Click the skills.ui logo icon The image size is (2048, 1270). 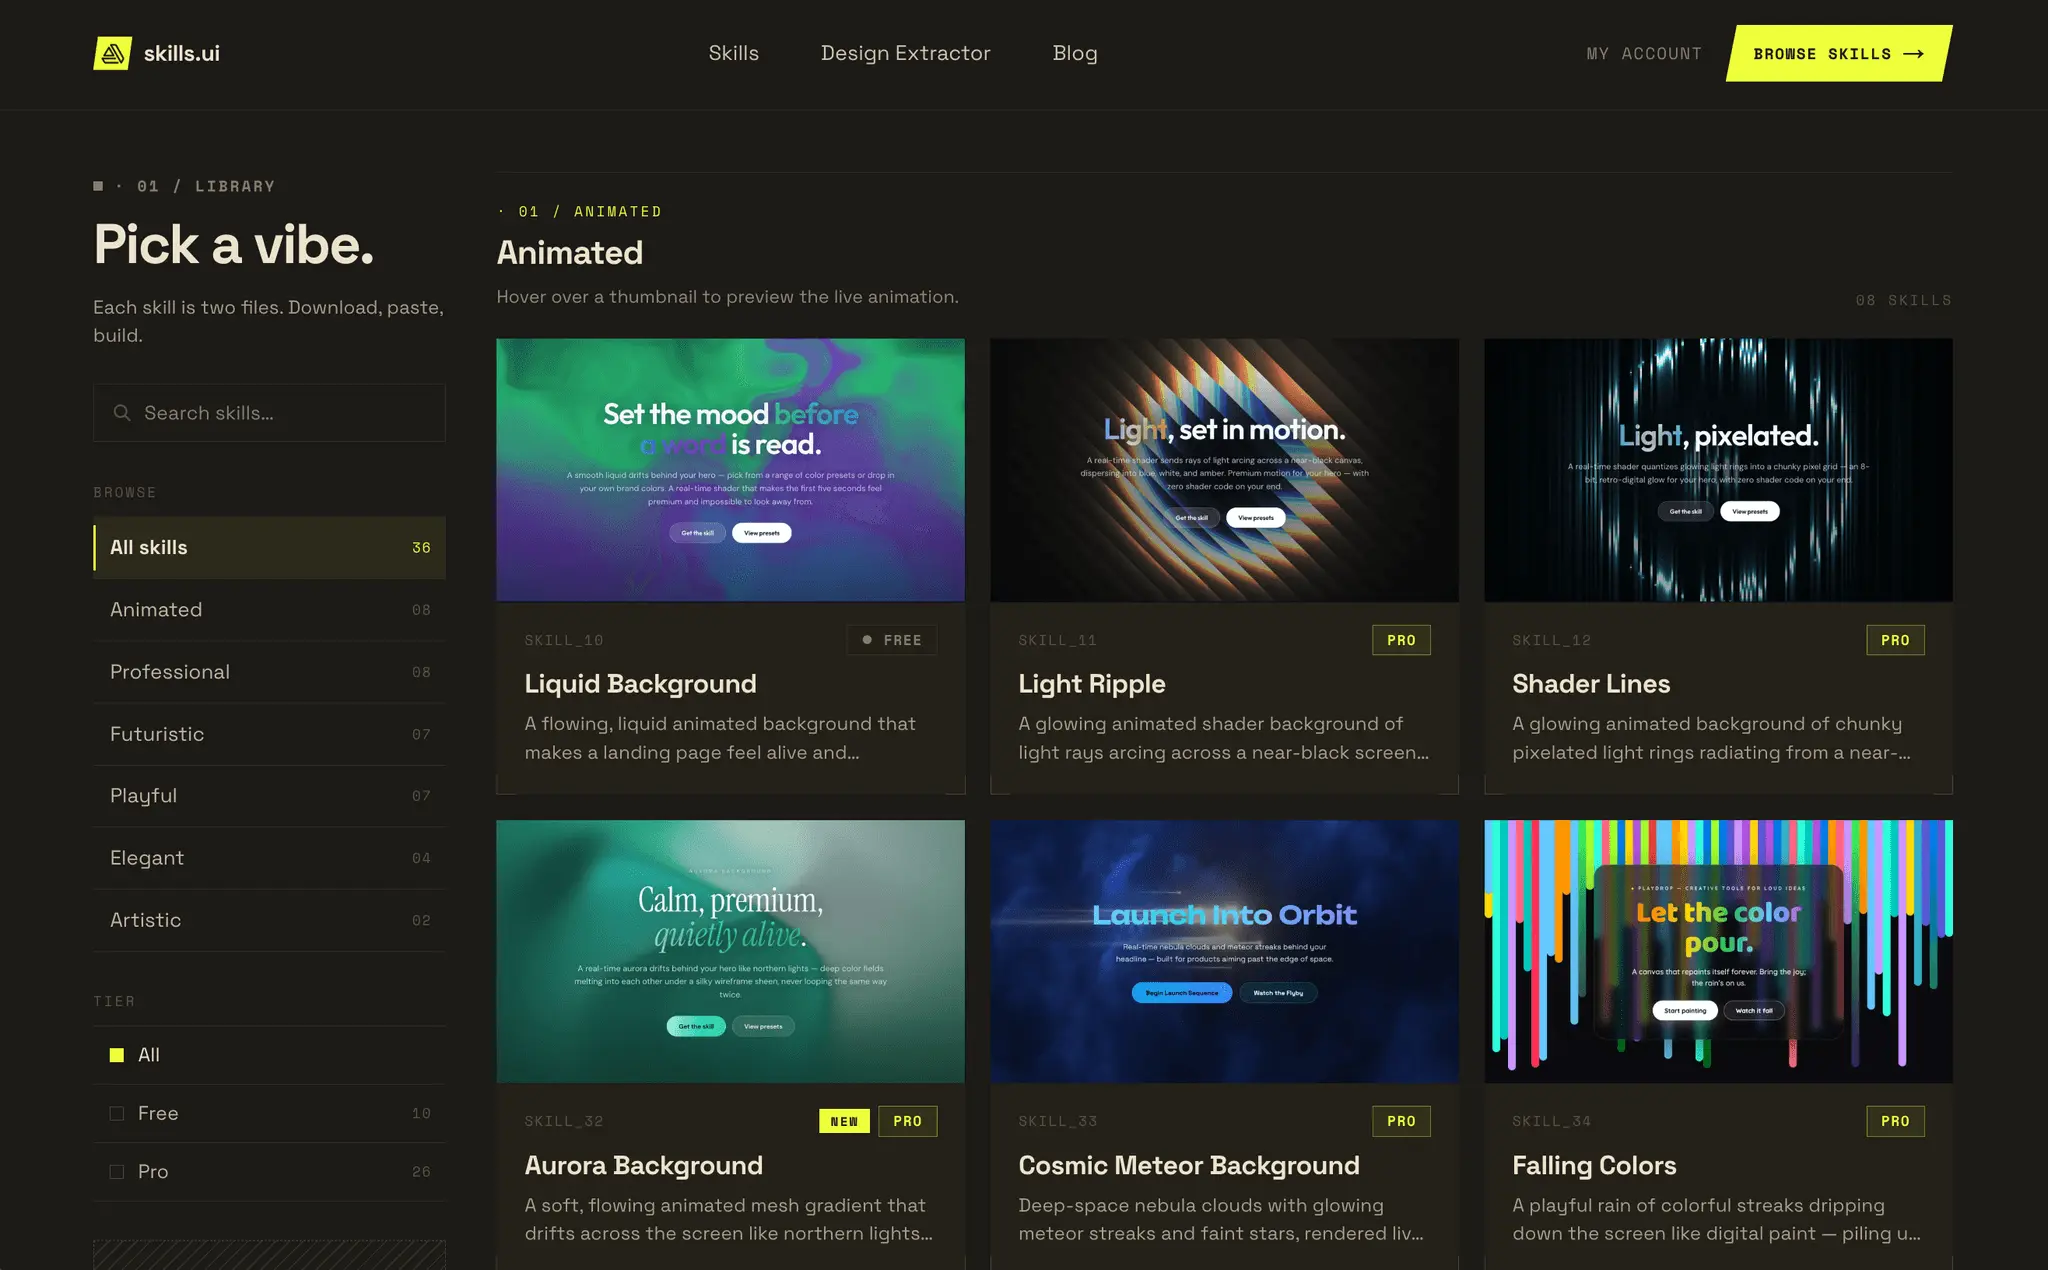(x=113, y=53)
